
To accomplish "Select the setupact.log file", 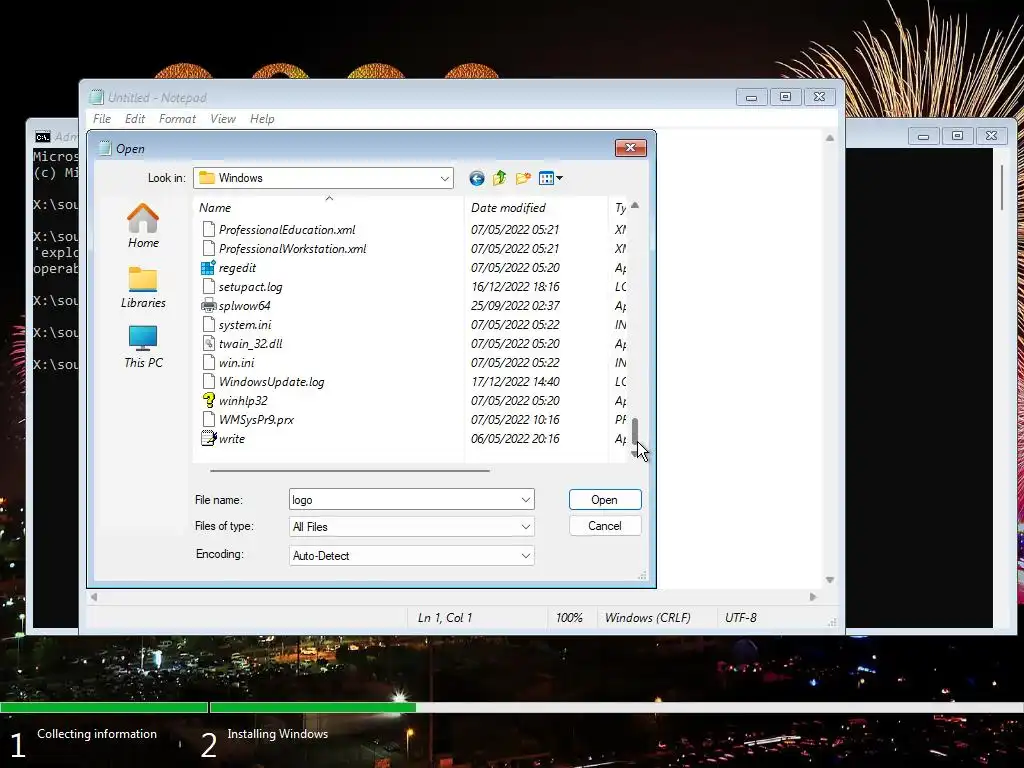I will pyautogui.click(x=242, y=287).
